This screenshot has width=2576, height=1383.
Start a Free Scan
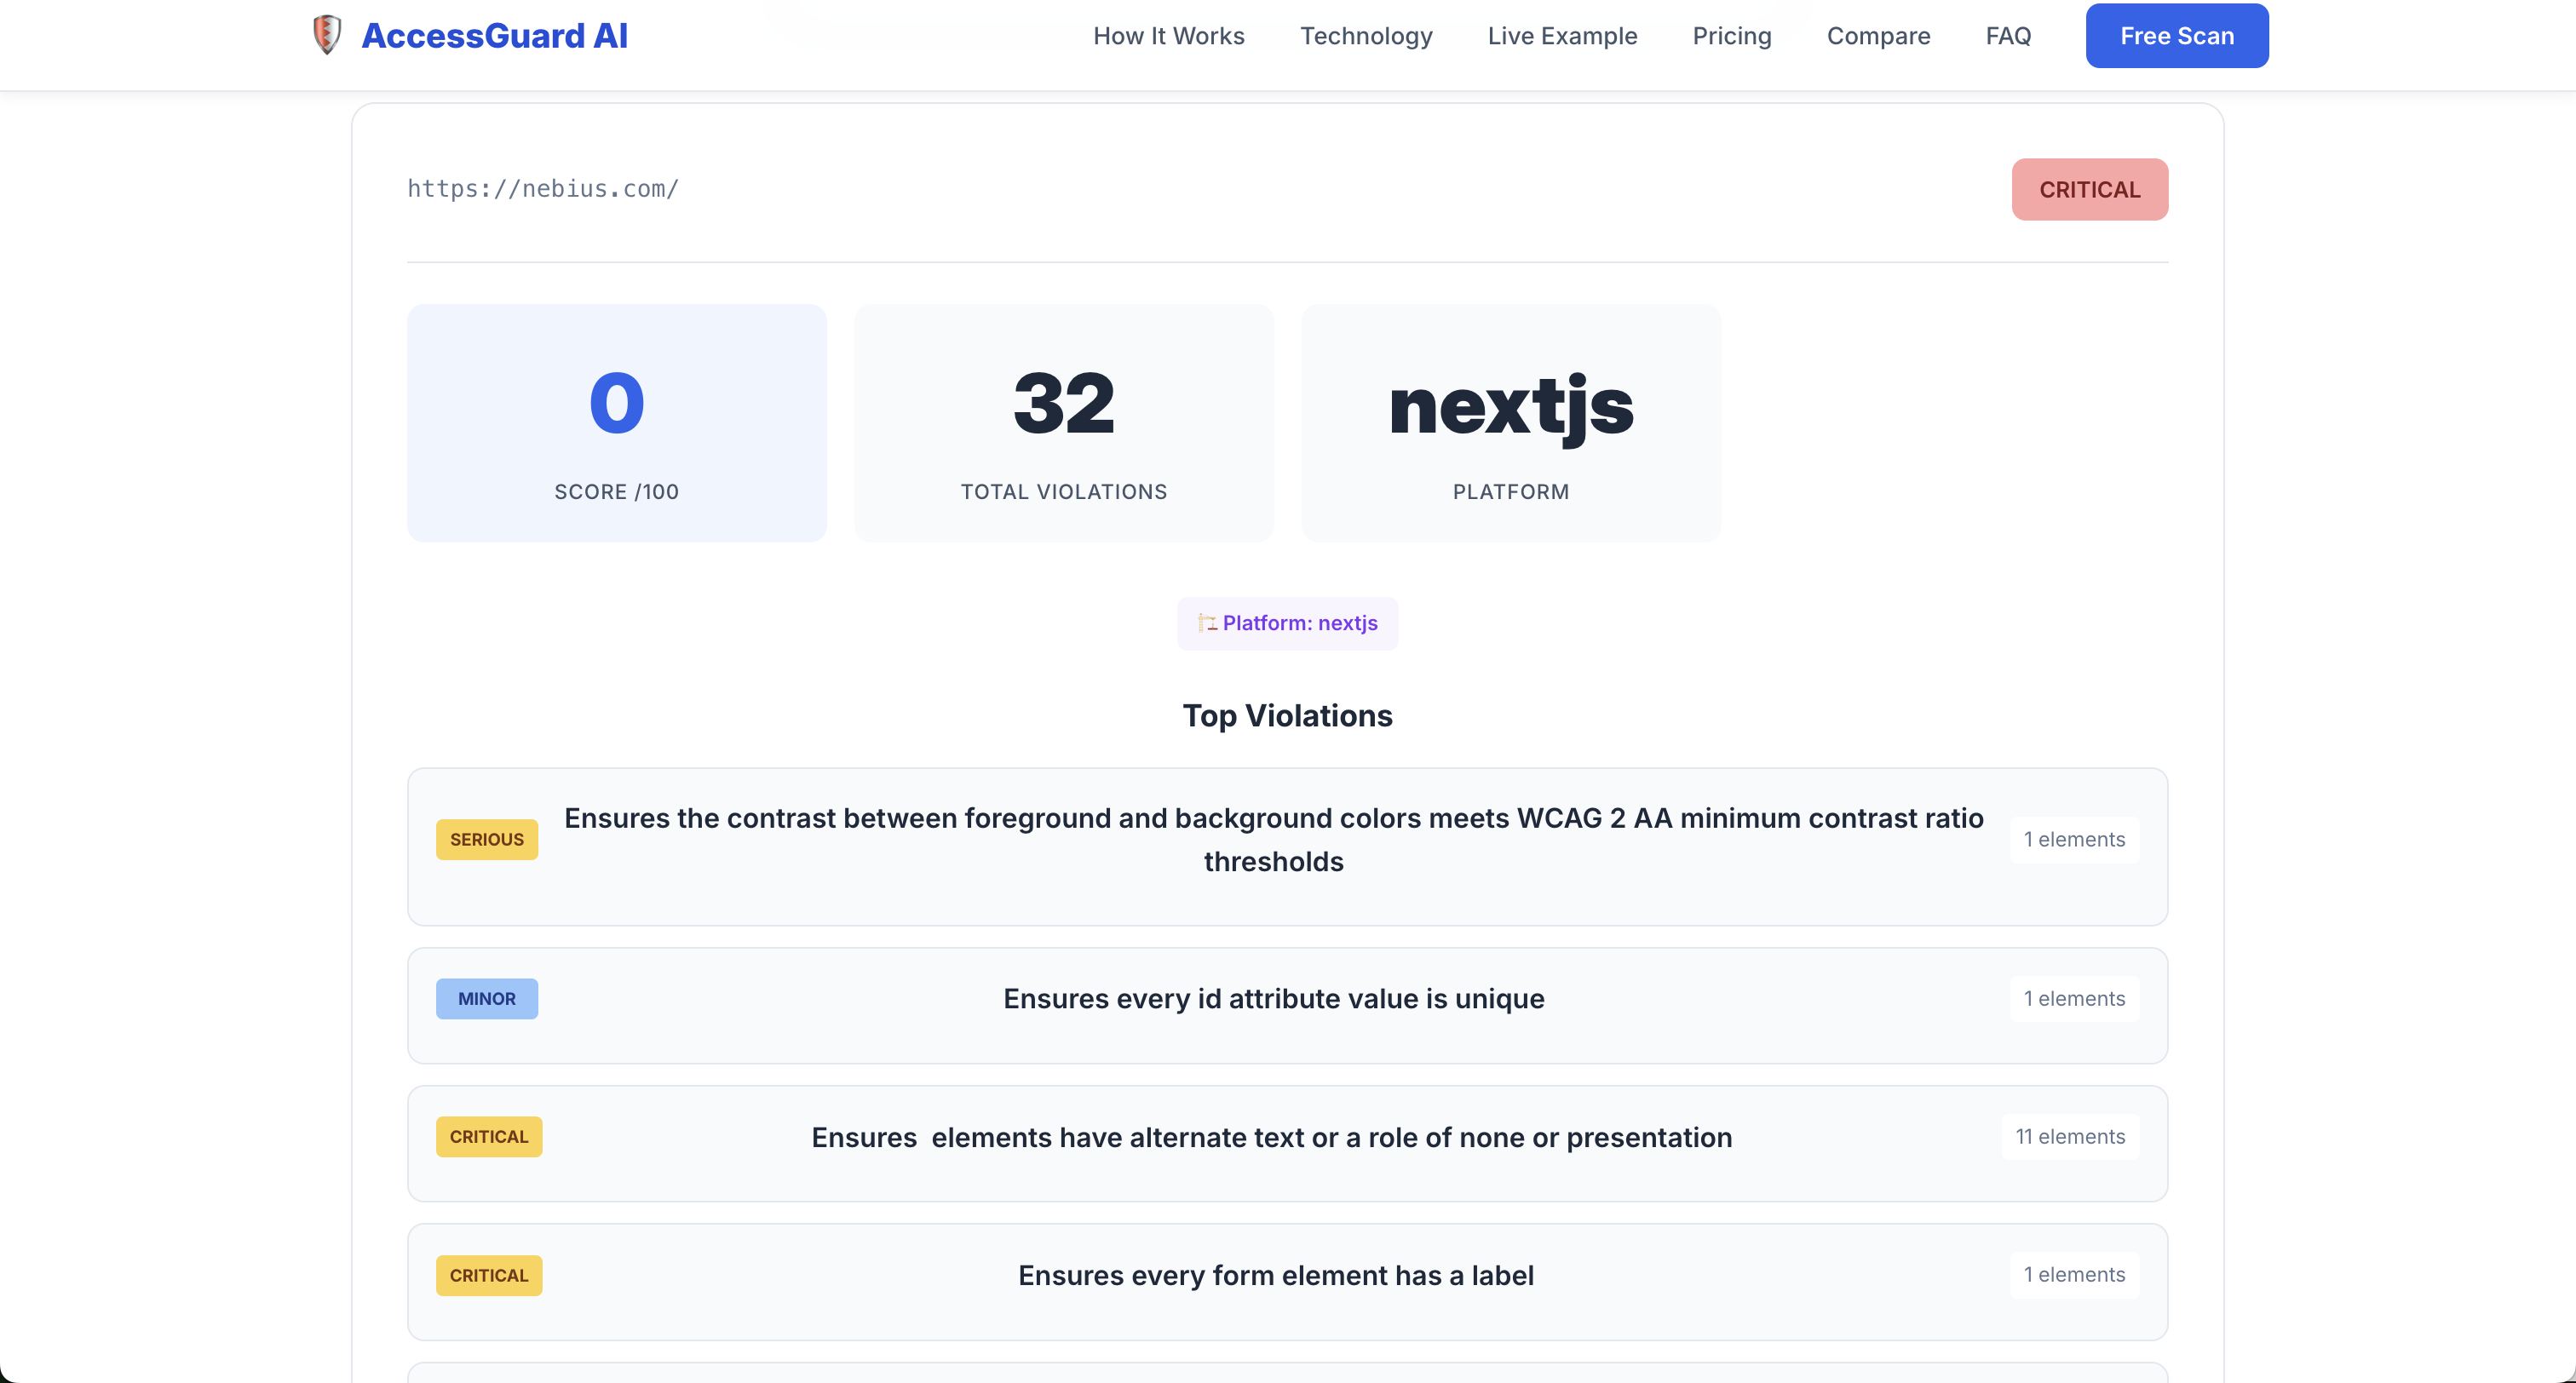click(2177, 36)
